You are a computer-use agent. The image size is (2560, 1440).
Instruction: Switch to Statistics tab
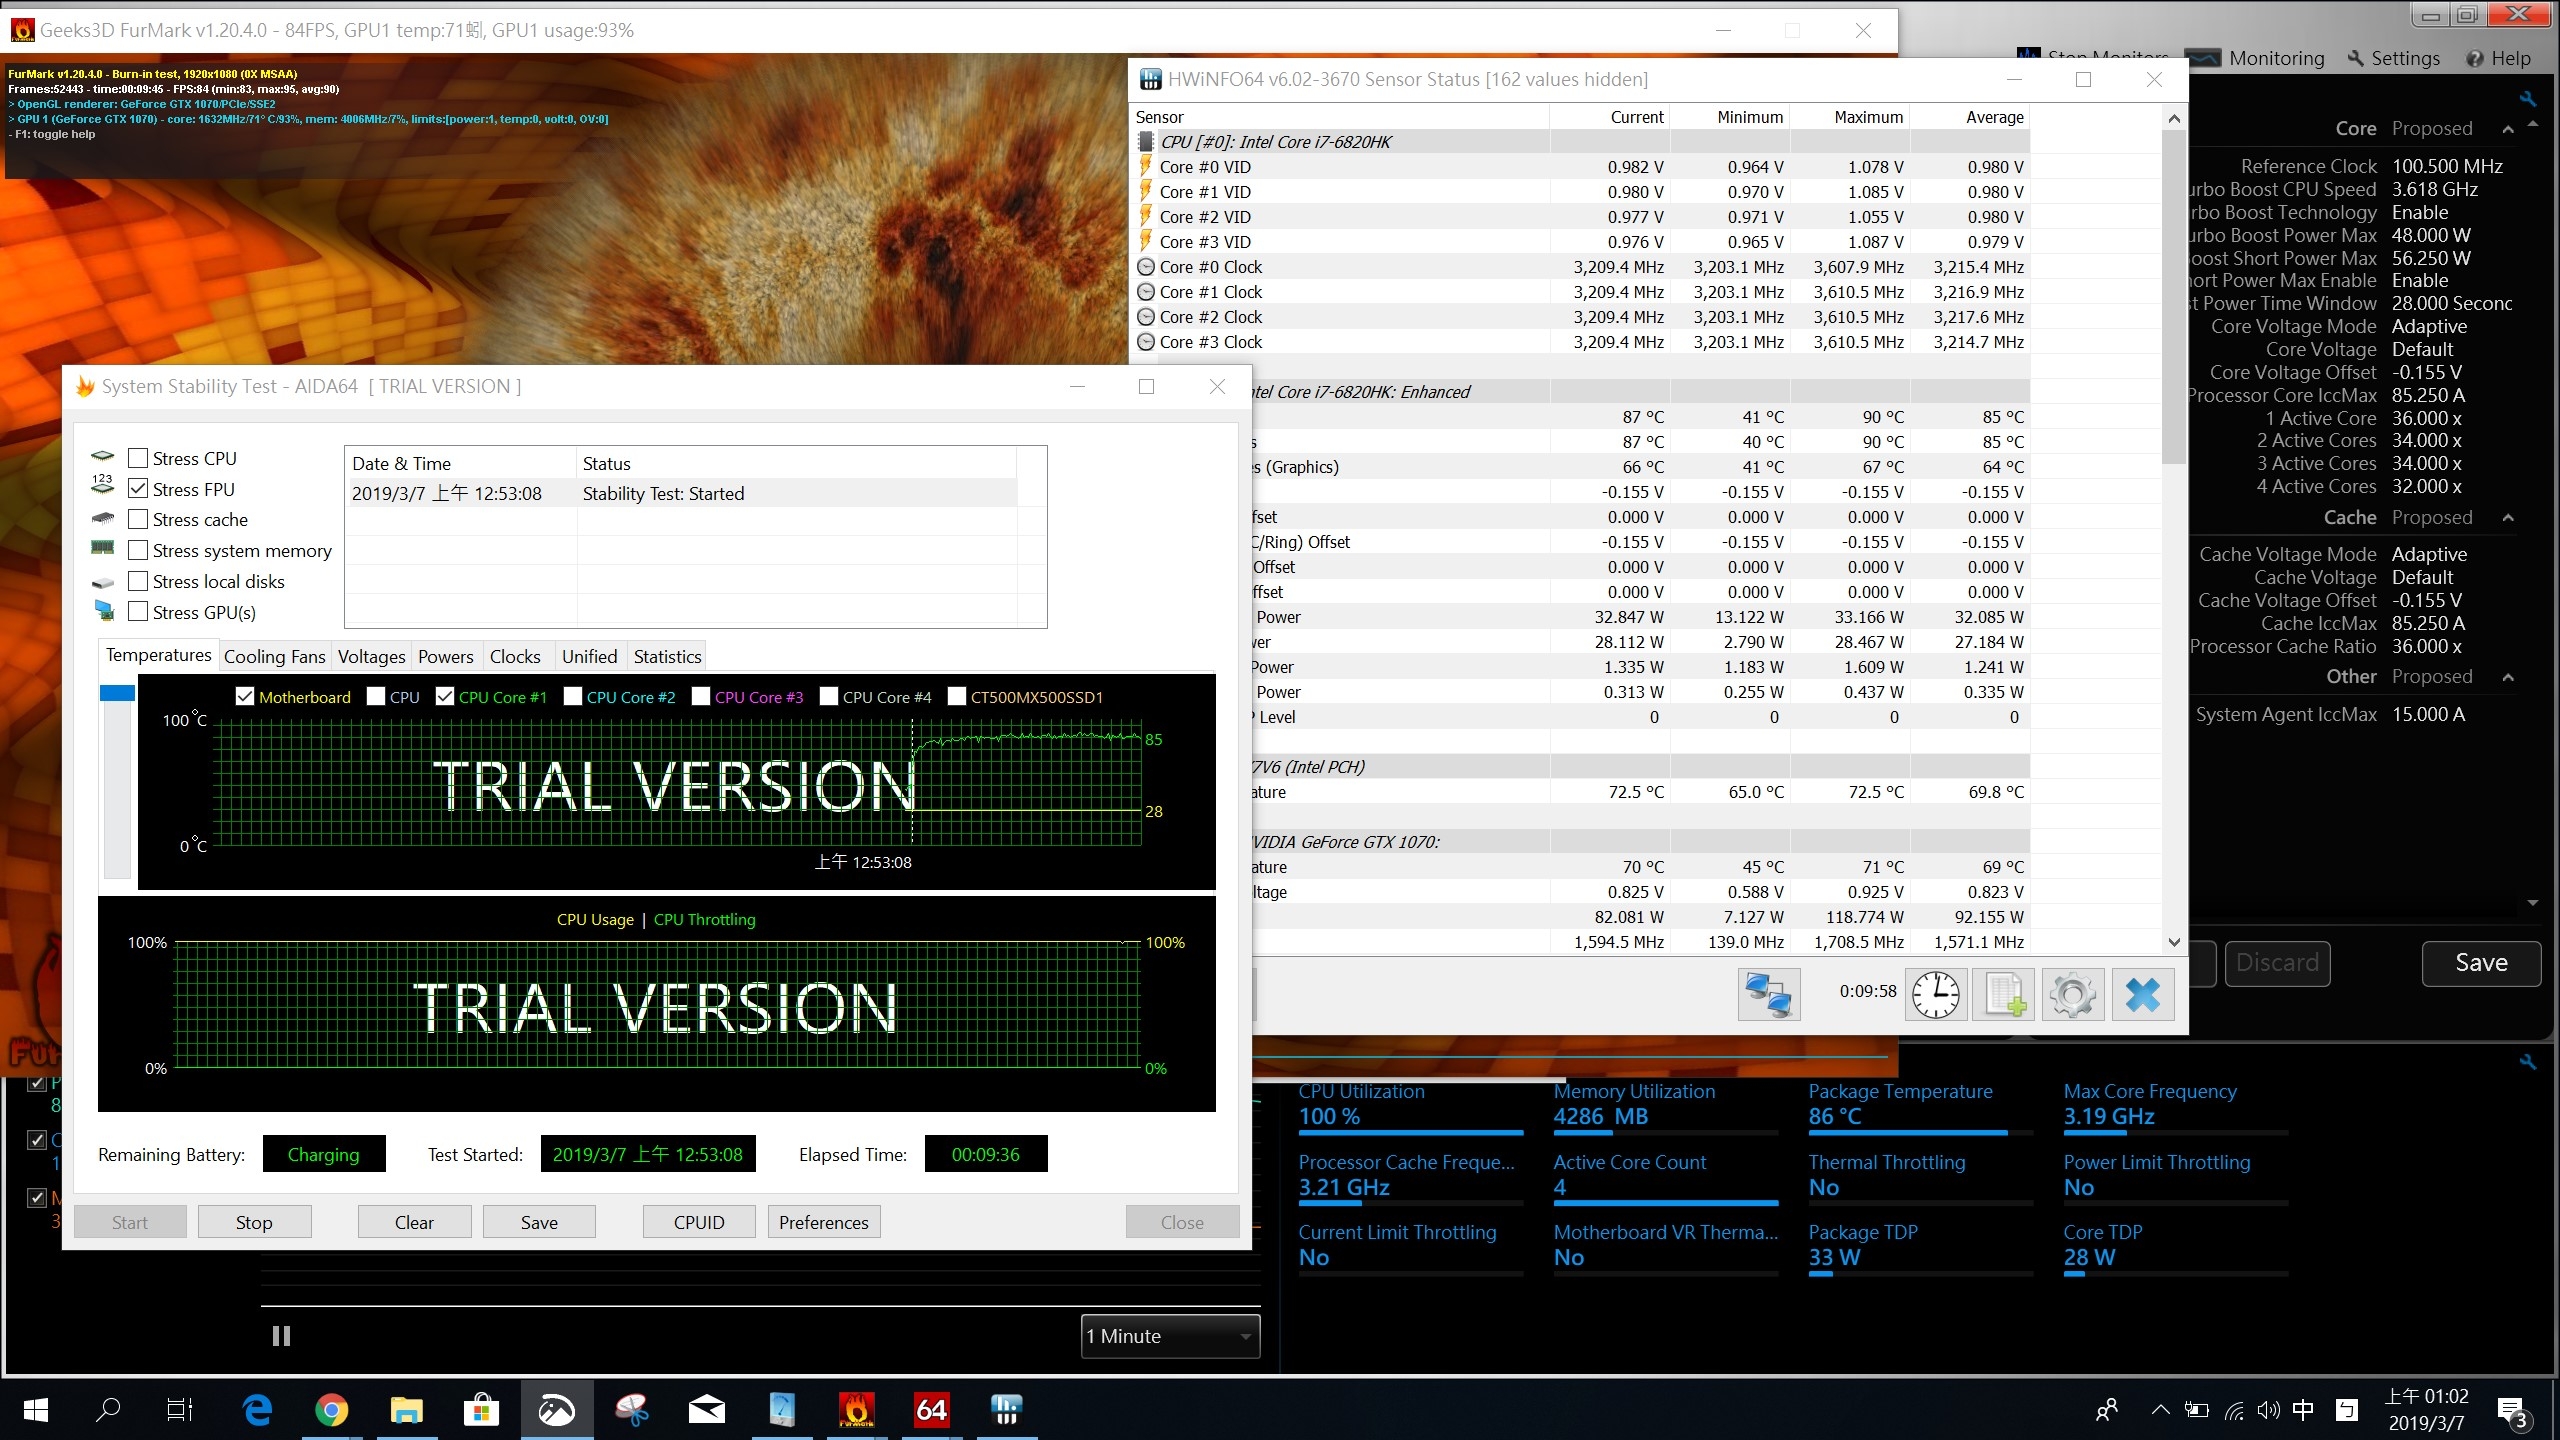click(x=667, y=656)
